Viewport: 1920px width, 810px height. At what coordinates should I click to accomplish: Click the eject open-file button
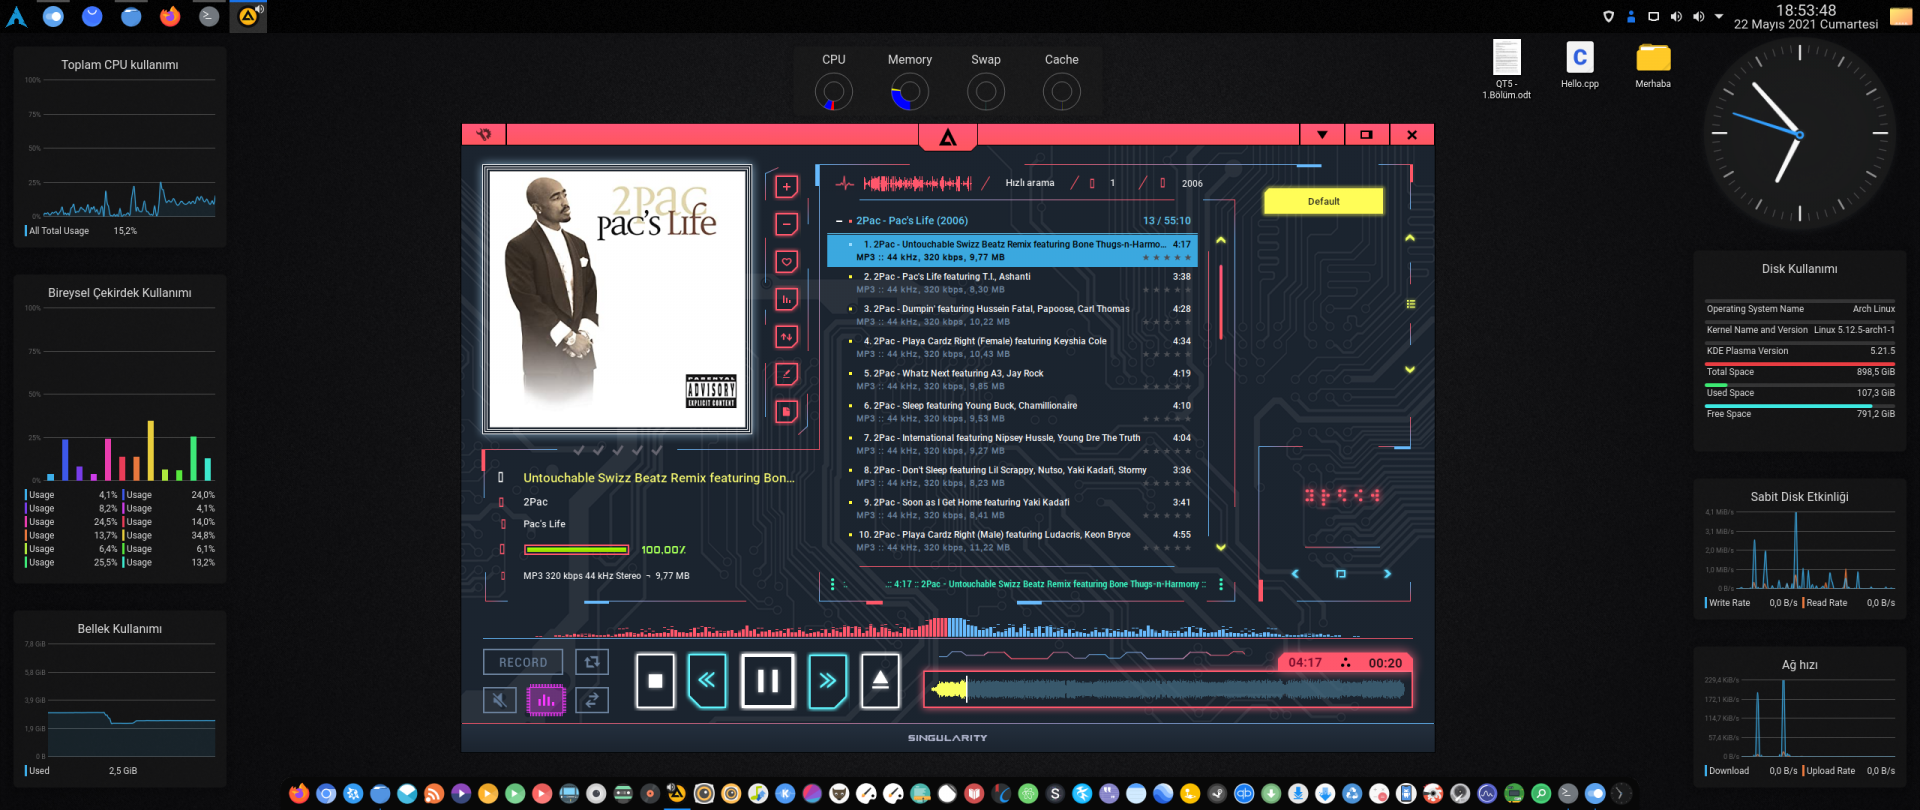click(880, 681)
